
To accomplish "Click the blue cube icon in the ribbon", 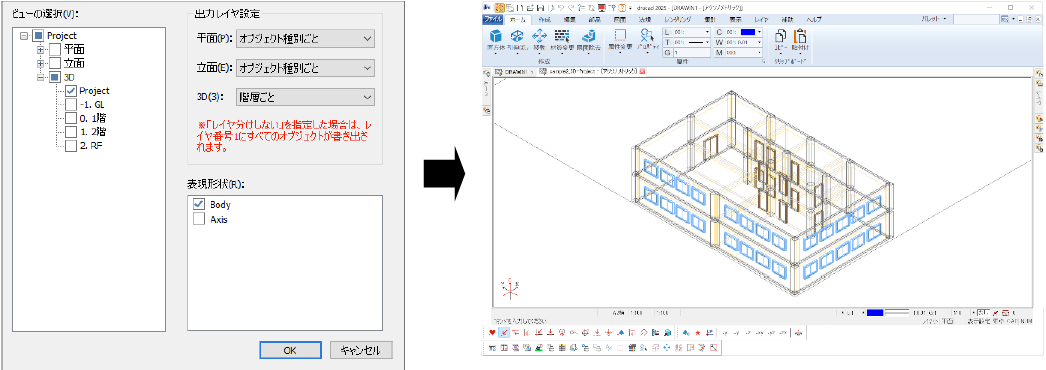I will coord(496,37).
